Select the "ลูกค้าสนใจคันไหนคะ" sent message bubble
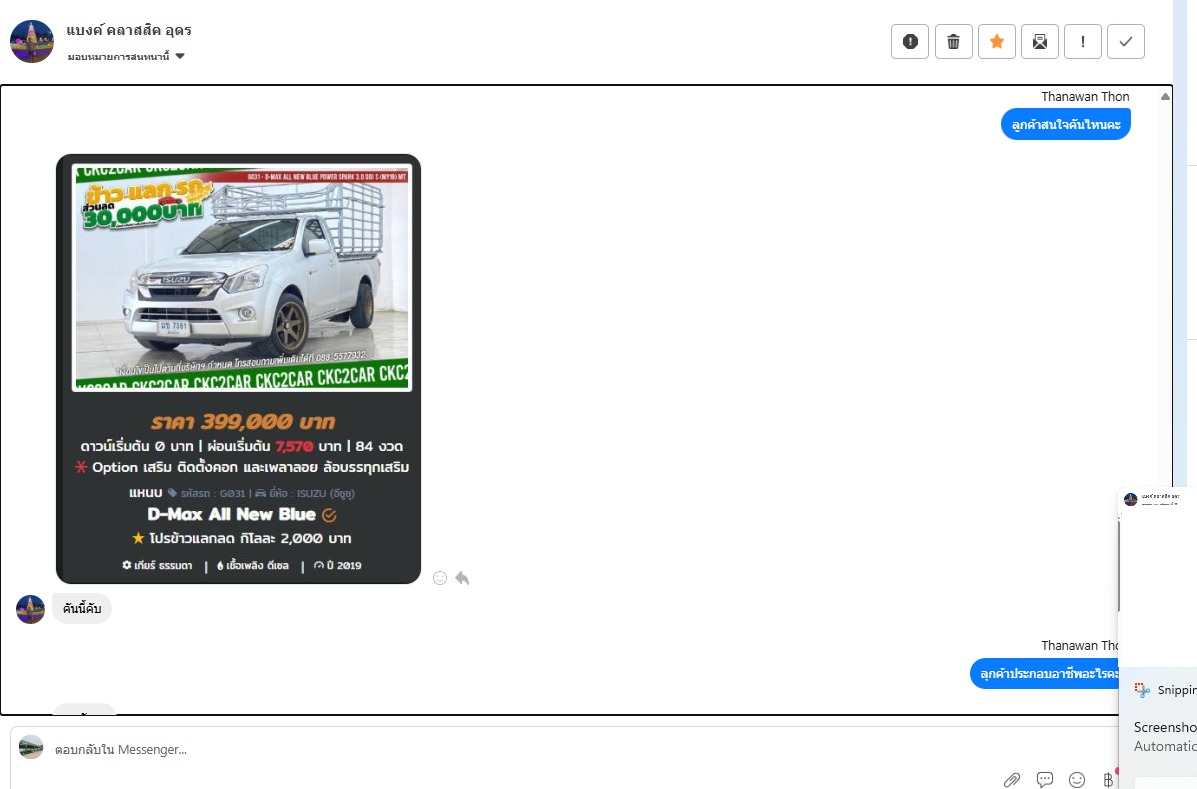The height and width of the screenshot is (789, 1197). (1066, 124)
